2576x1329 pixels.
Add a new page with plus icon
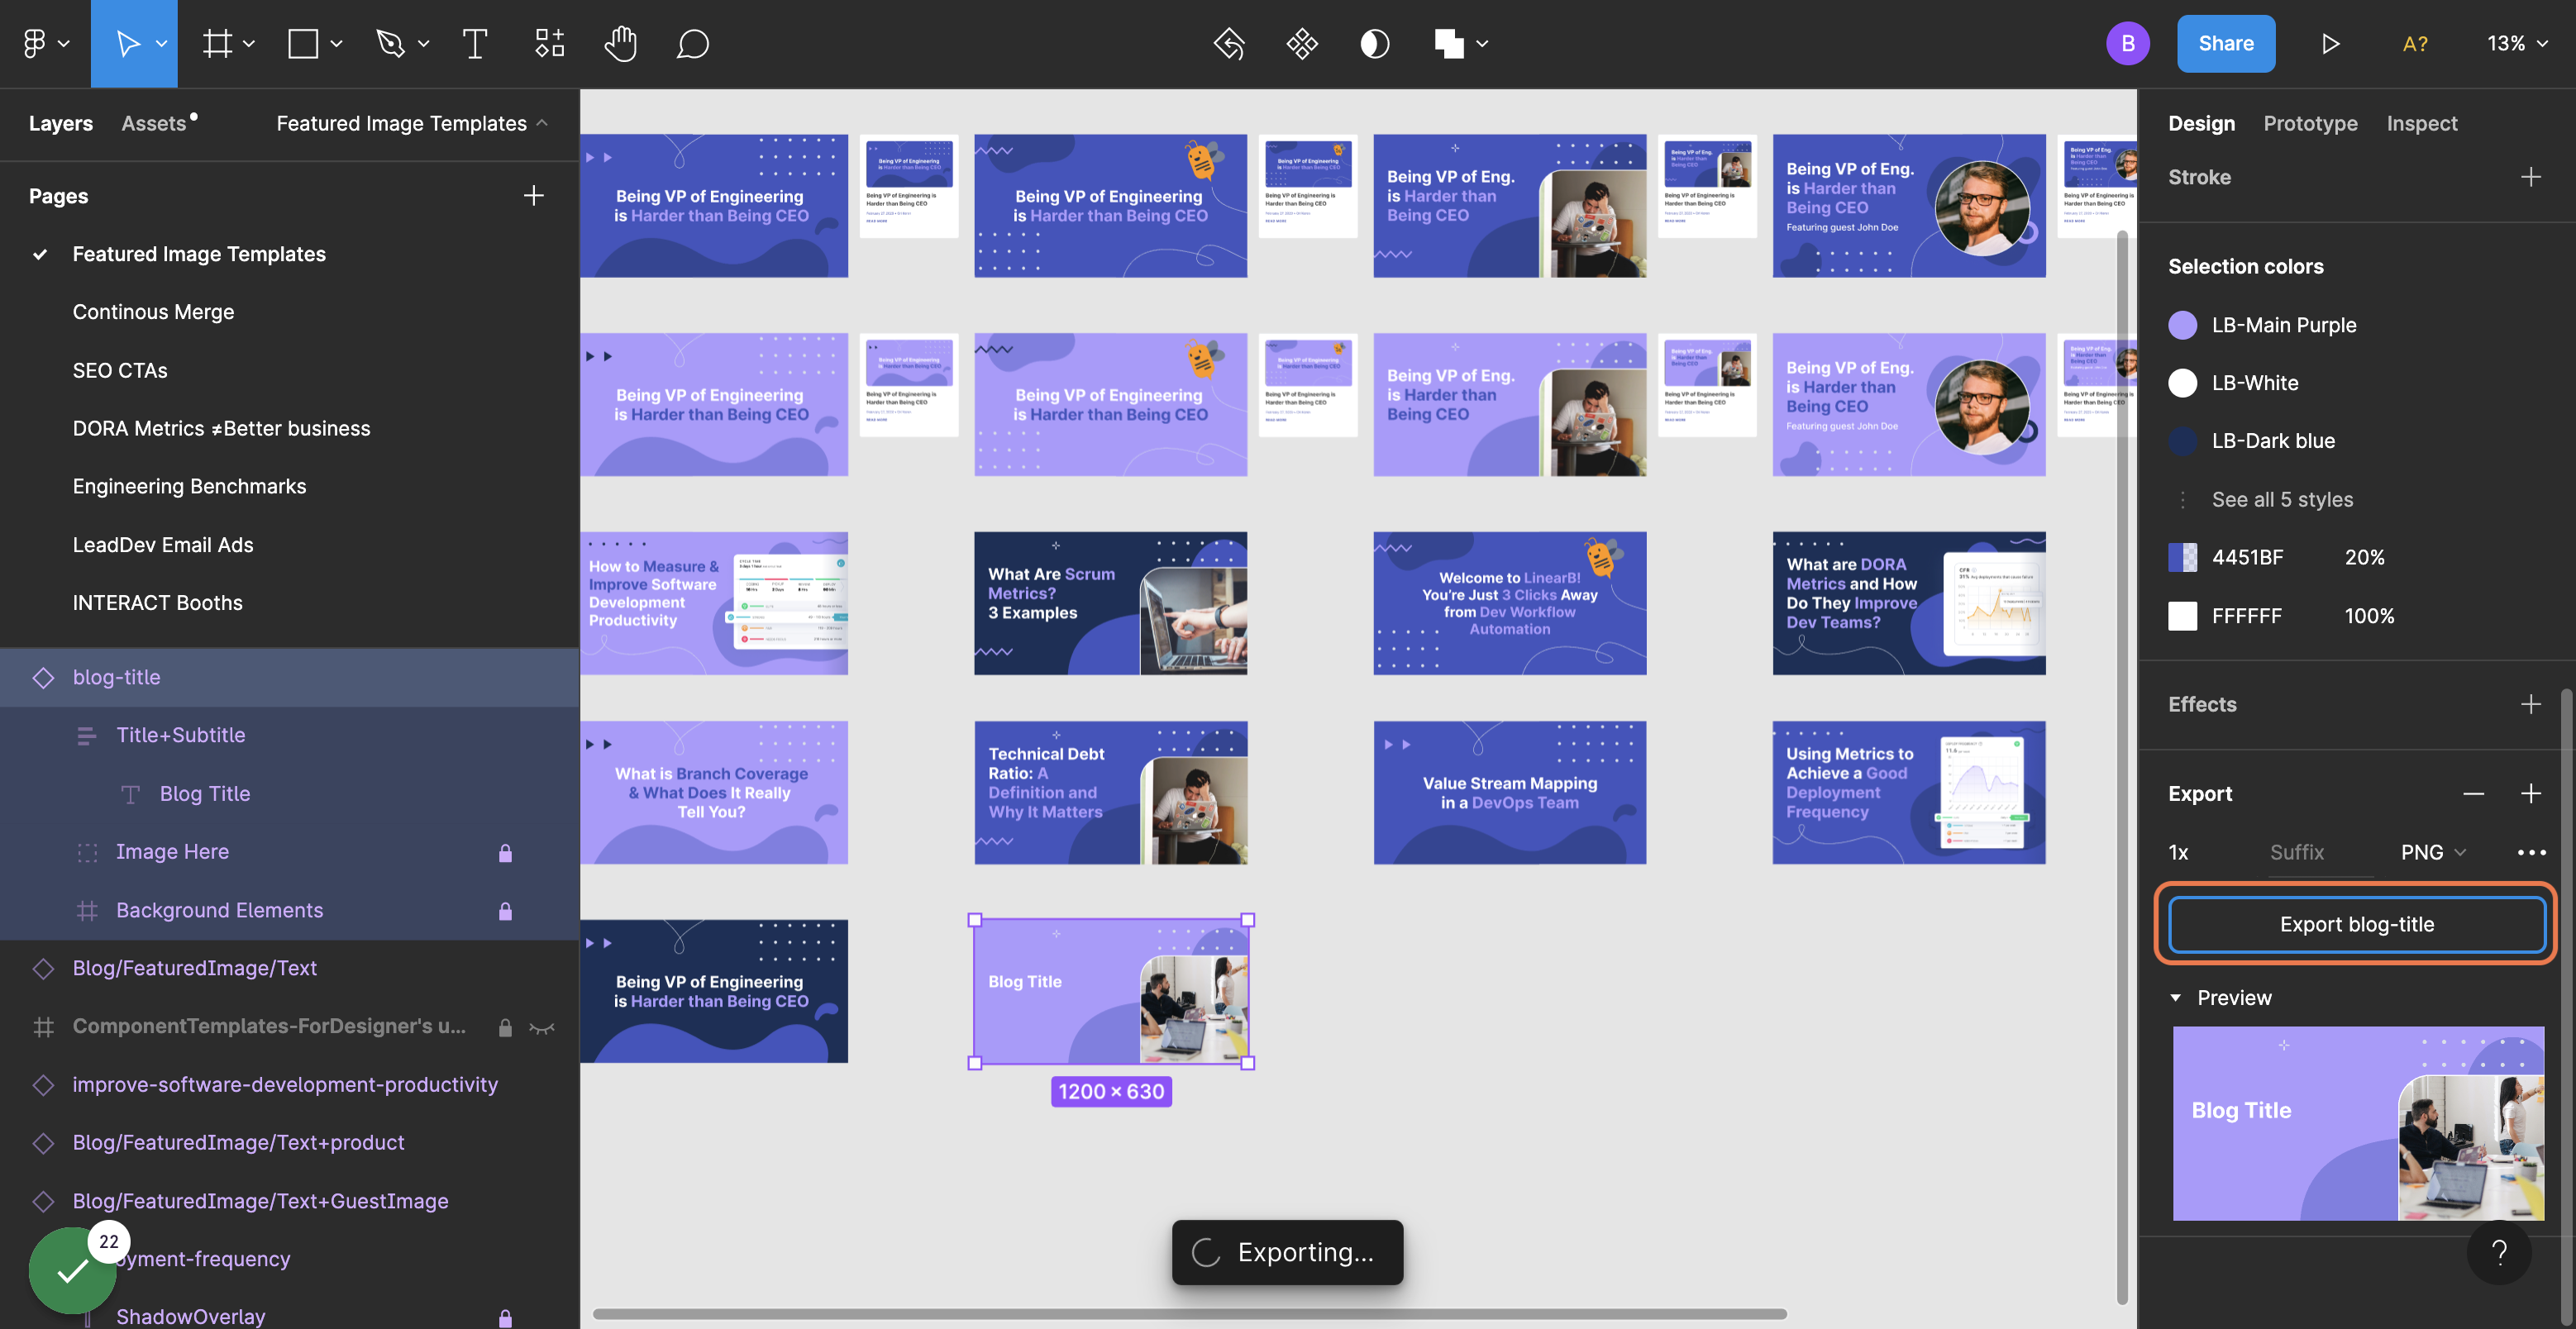pos(533,195)
